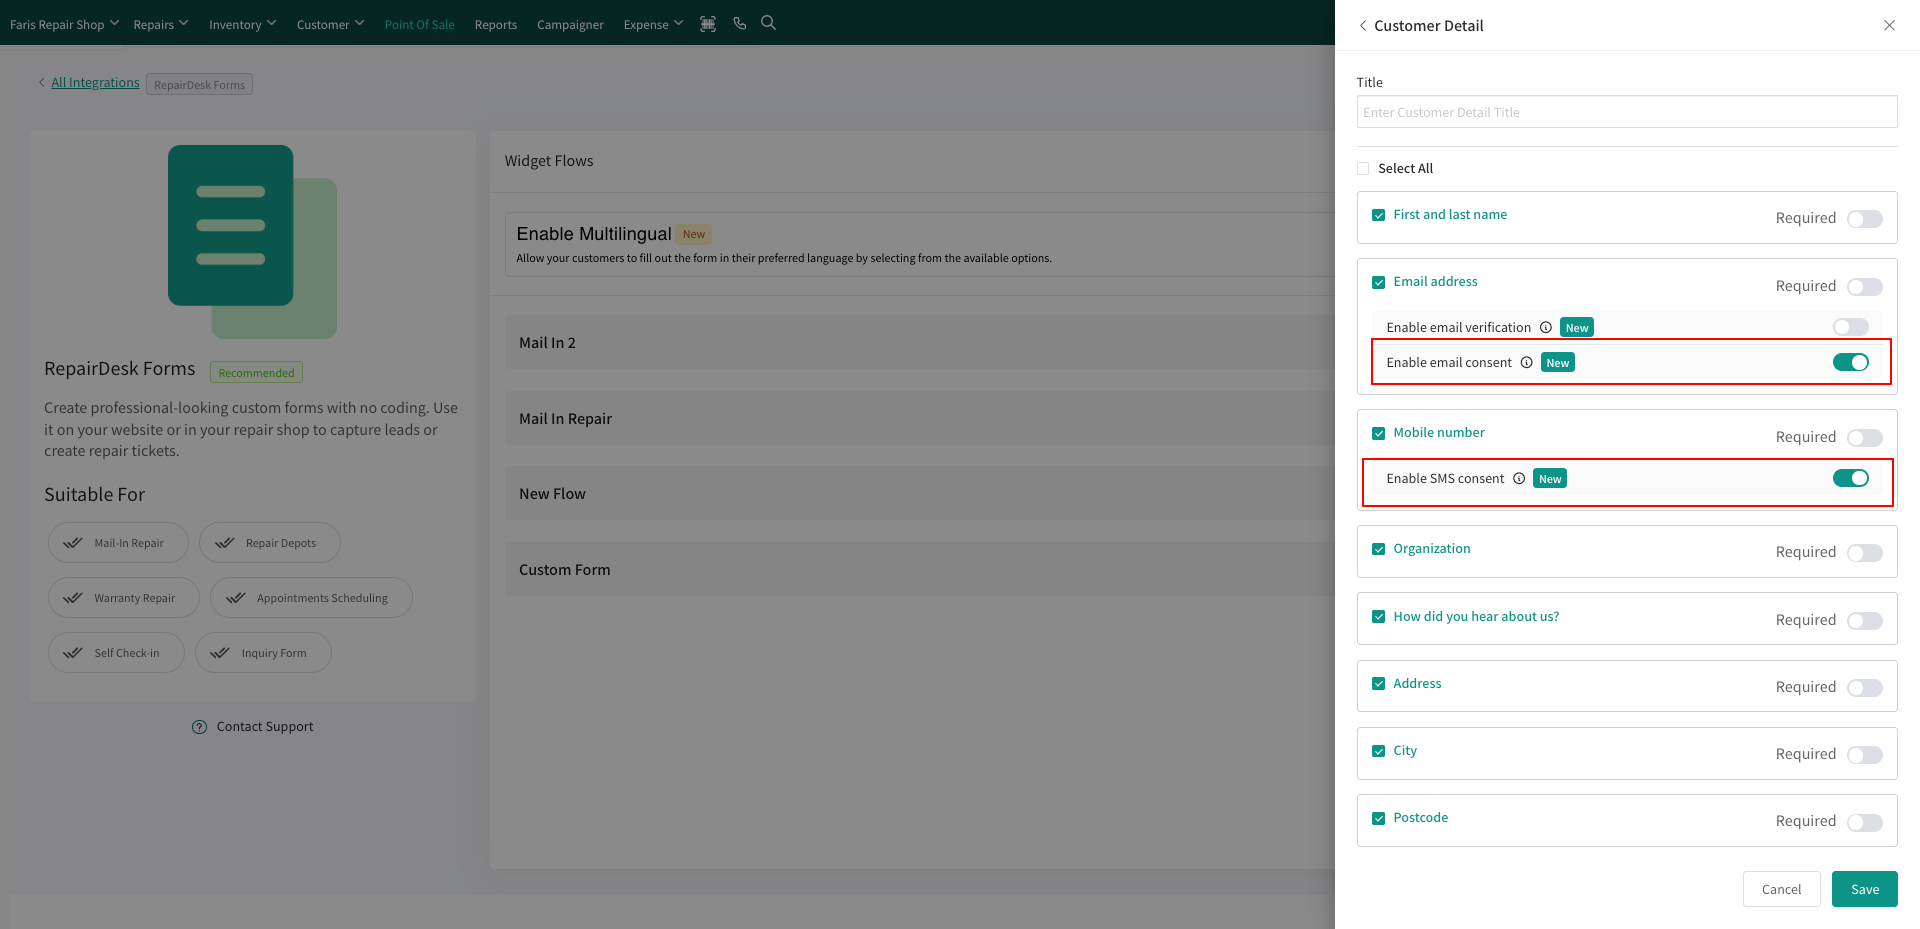
Task: Click the RepairDesk Forms breadcrumb tag
Action: coord(199,84)
